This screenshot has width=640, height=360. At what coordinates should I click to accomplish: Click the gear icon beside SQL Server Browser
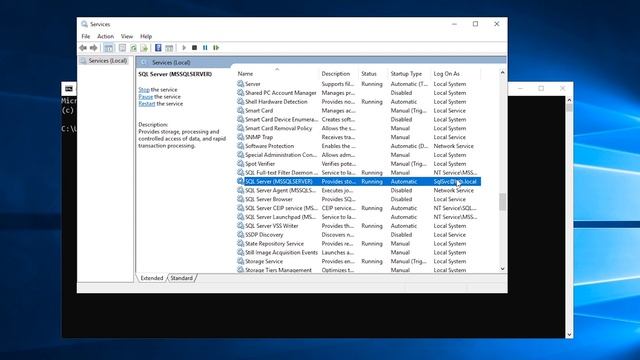tap(240, 199)
